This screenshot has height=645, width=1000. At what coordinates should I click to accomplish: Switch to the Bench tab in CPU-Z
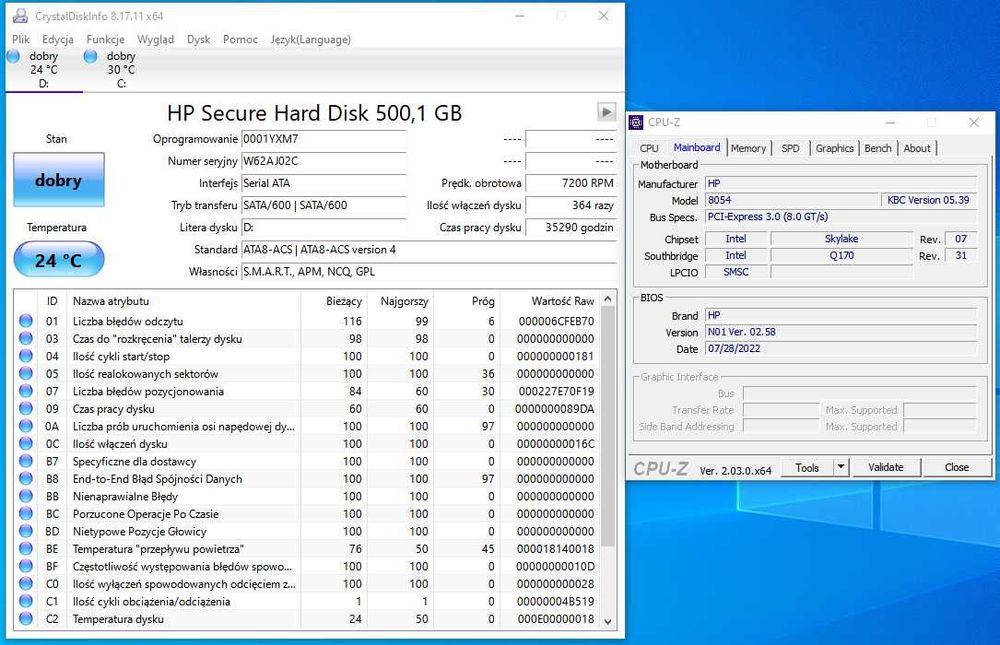878,148
